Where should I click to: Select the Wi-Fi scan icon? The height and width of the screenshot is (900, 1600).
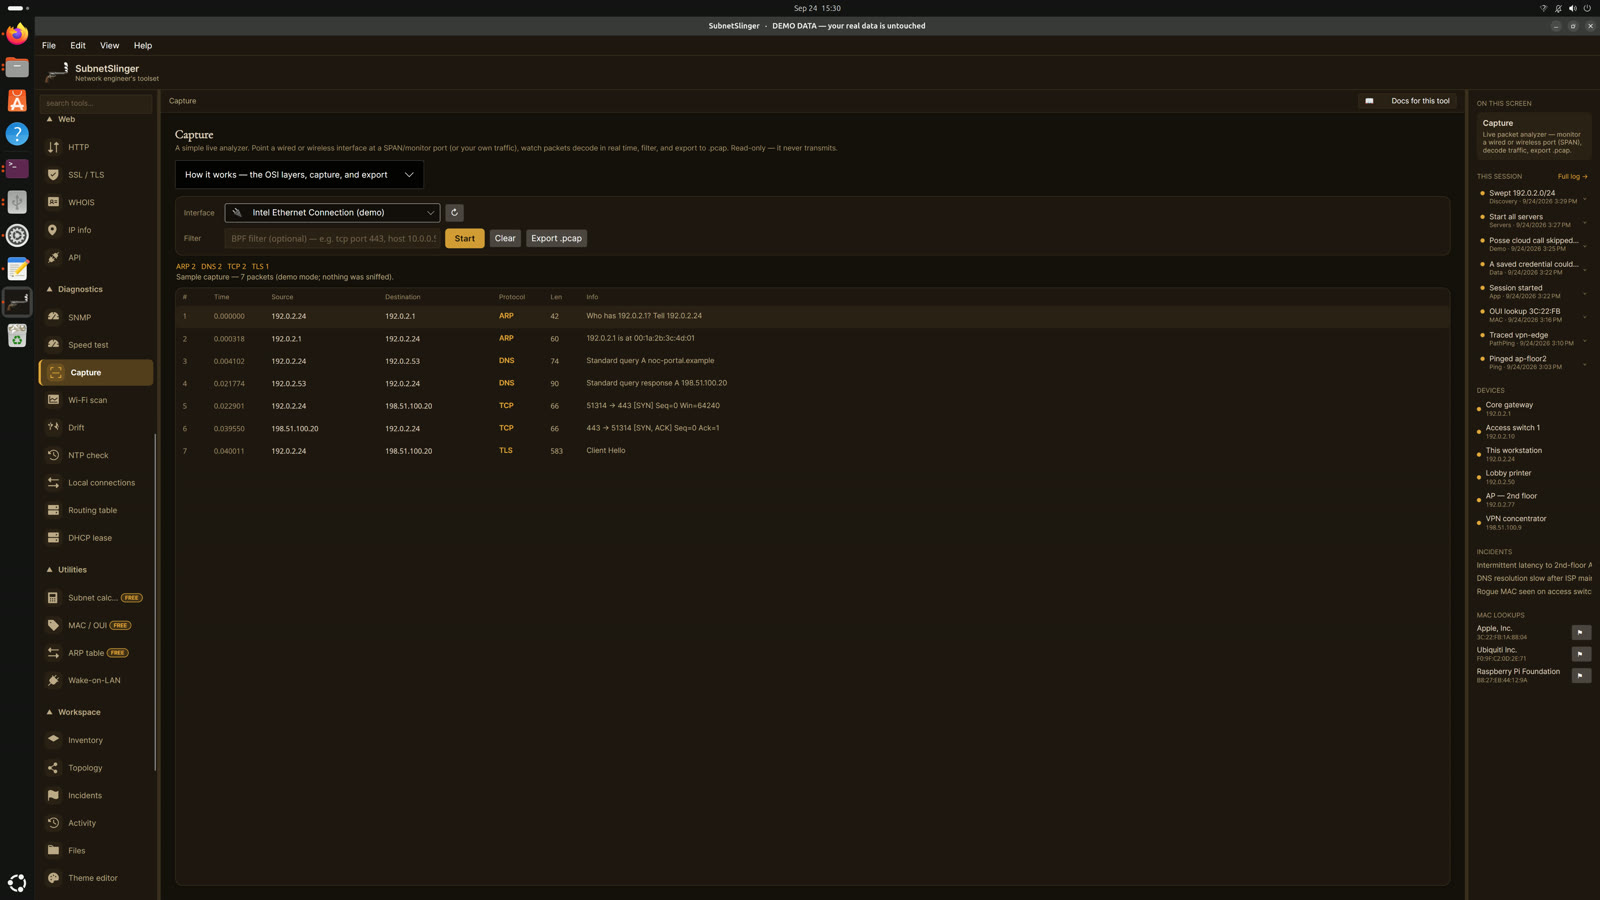click(53, 400)
